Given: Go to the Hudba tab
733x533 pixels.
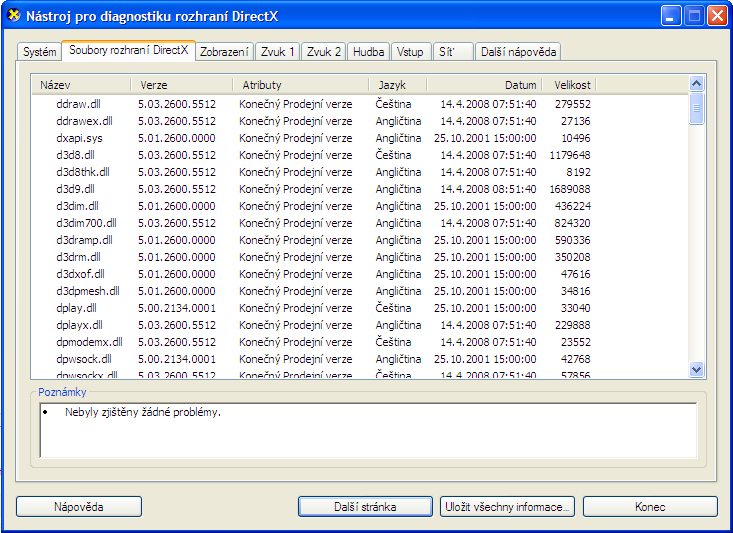Looking at the screenshot, I should click(x=368, y=52).
